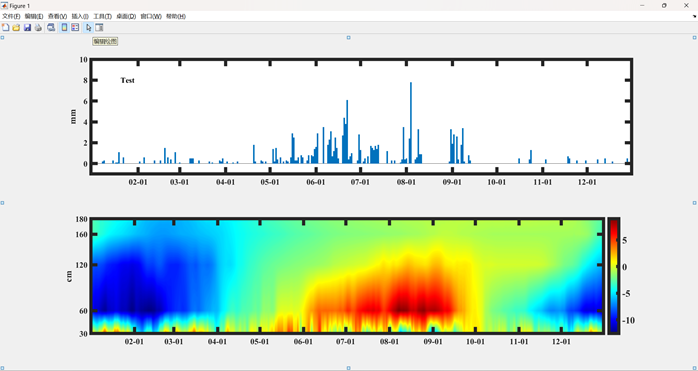Screen dimensions: 698x371
Task: Click the colorbar tick label '5'
Action: click(625, 241)
